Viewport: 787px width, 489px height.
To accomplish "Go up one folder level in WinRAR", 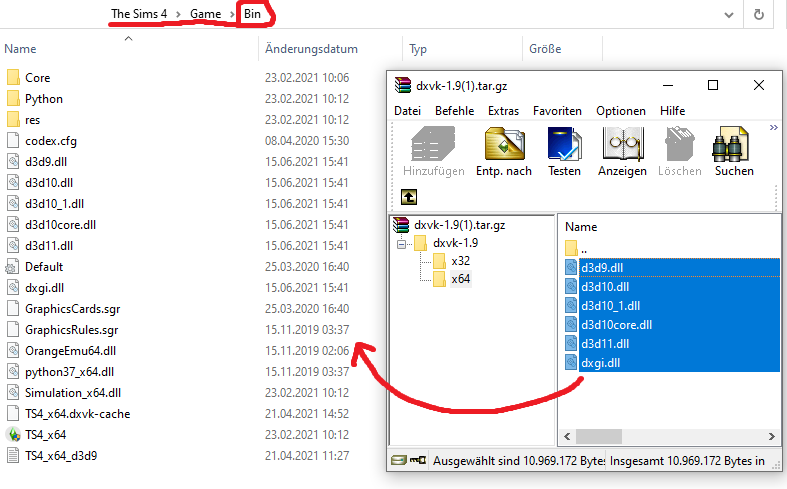I will pyautogui.click(x=409, y=197).
